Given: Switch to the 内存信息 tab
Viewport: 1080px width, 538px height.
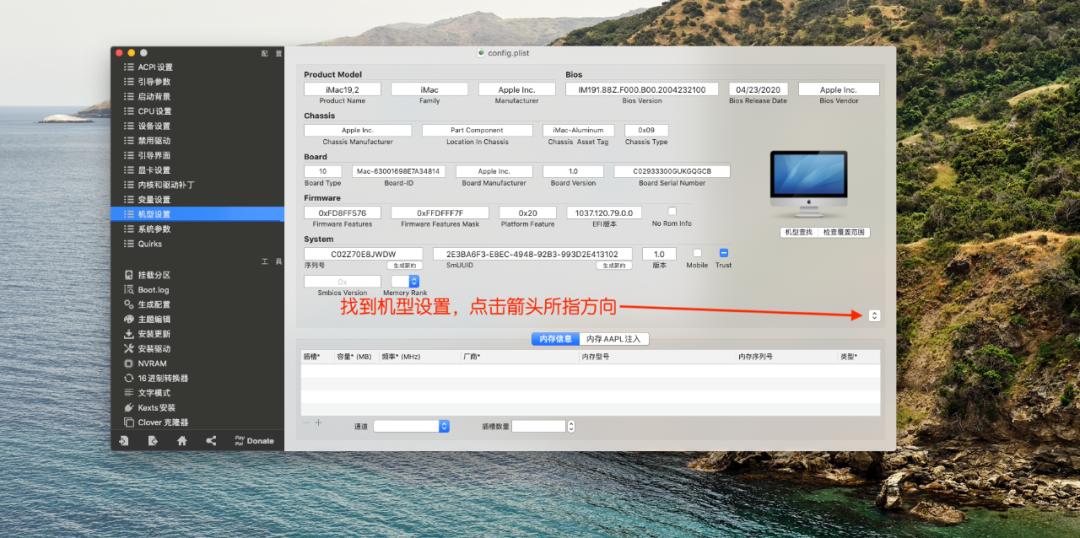Looking at the screenshot, I should [555, 339].
